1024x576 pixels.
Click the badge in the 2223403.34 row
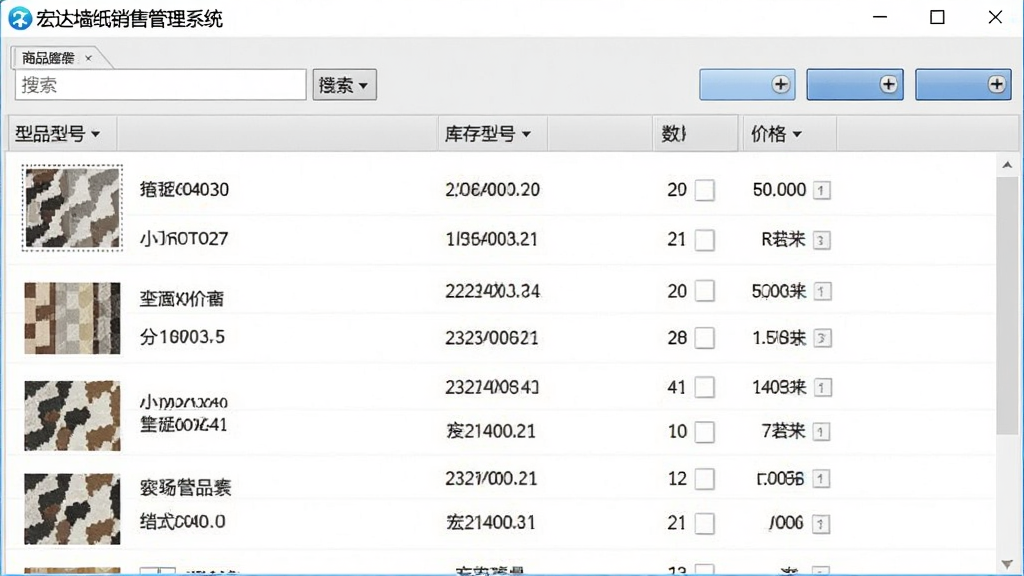[822, 291]
